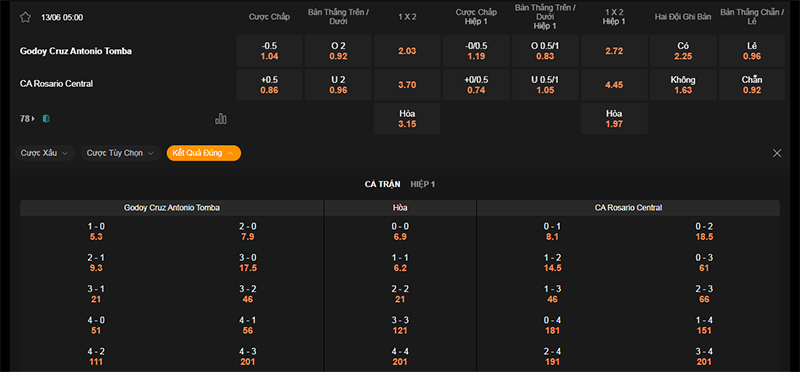Bet first-half U 0.5/1 at 1.05
The width and height of the screenshot is (800, 372).
(x=545, y=85)
